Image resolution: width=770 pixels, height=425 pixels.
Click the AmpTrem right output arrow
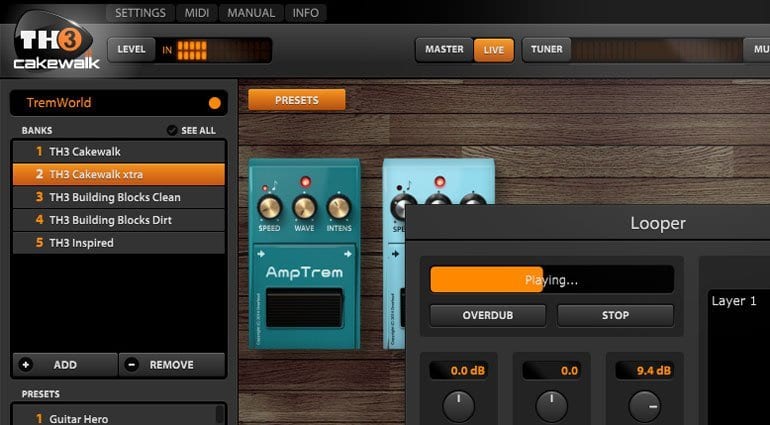pyautogui.click(x=348, y=254)
